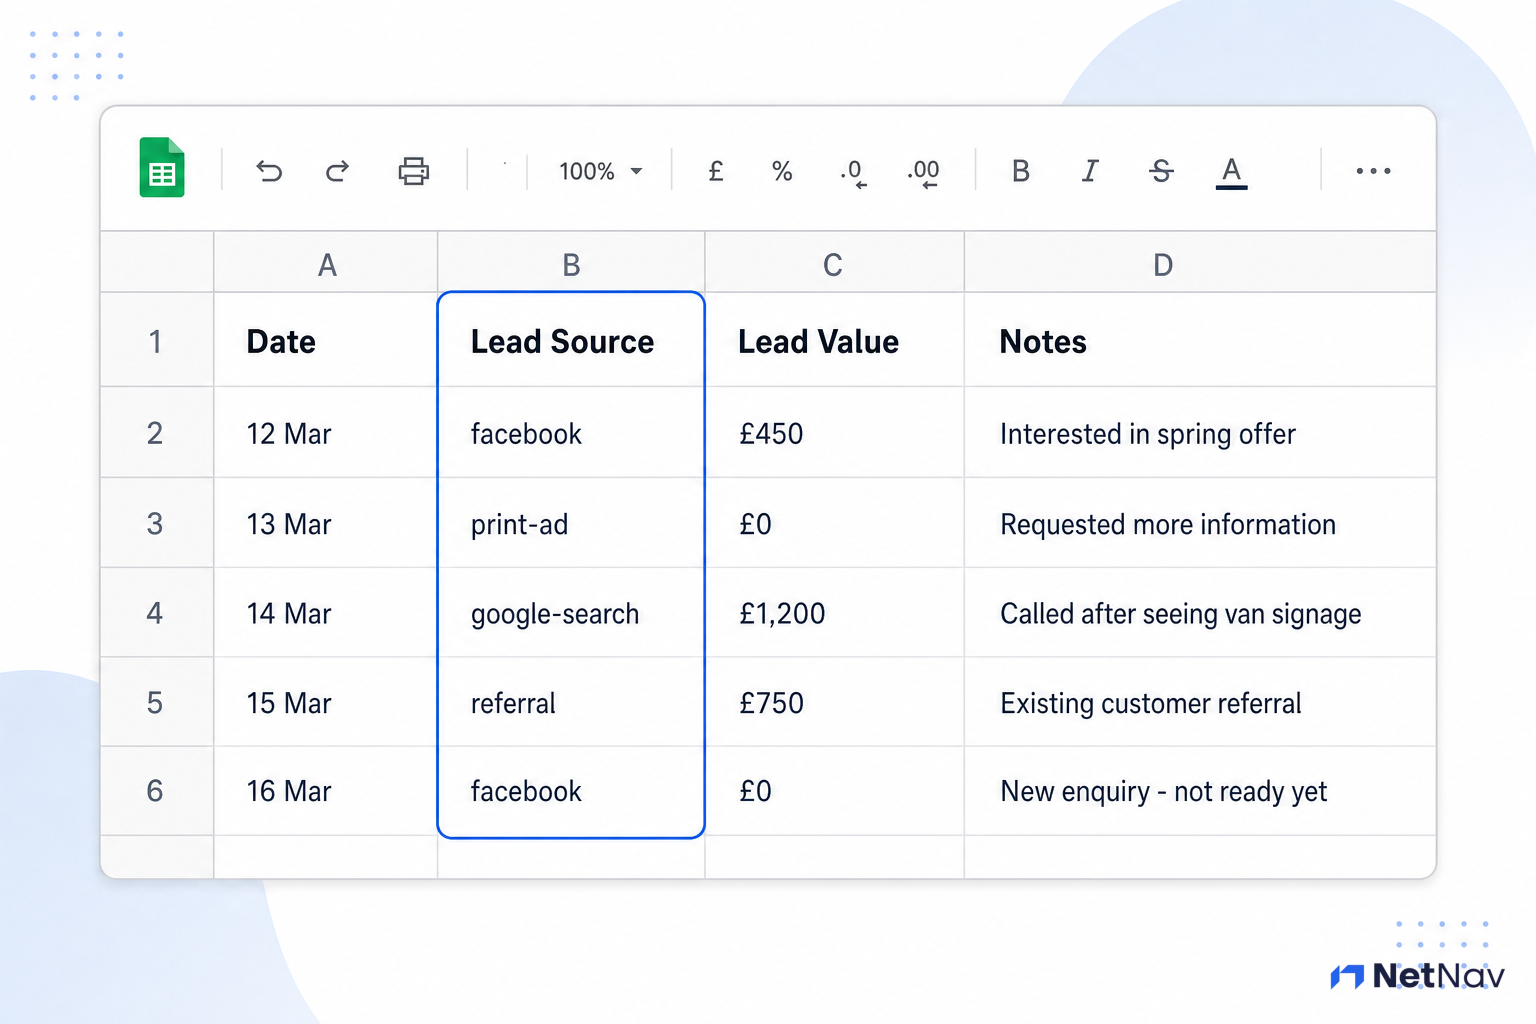
Task: Select the 14 Mar cell
Action: tap(326, 612)
